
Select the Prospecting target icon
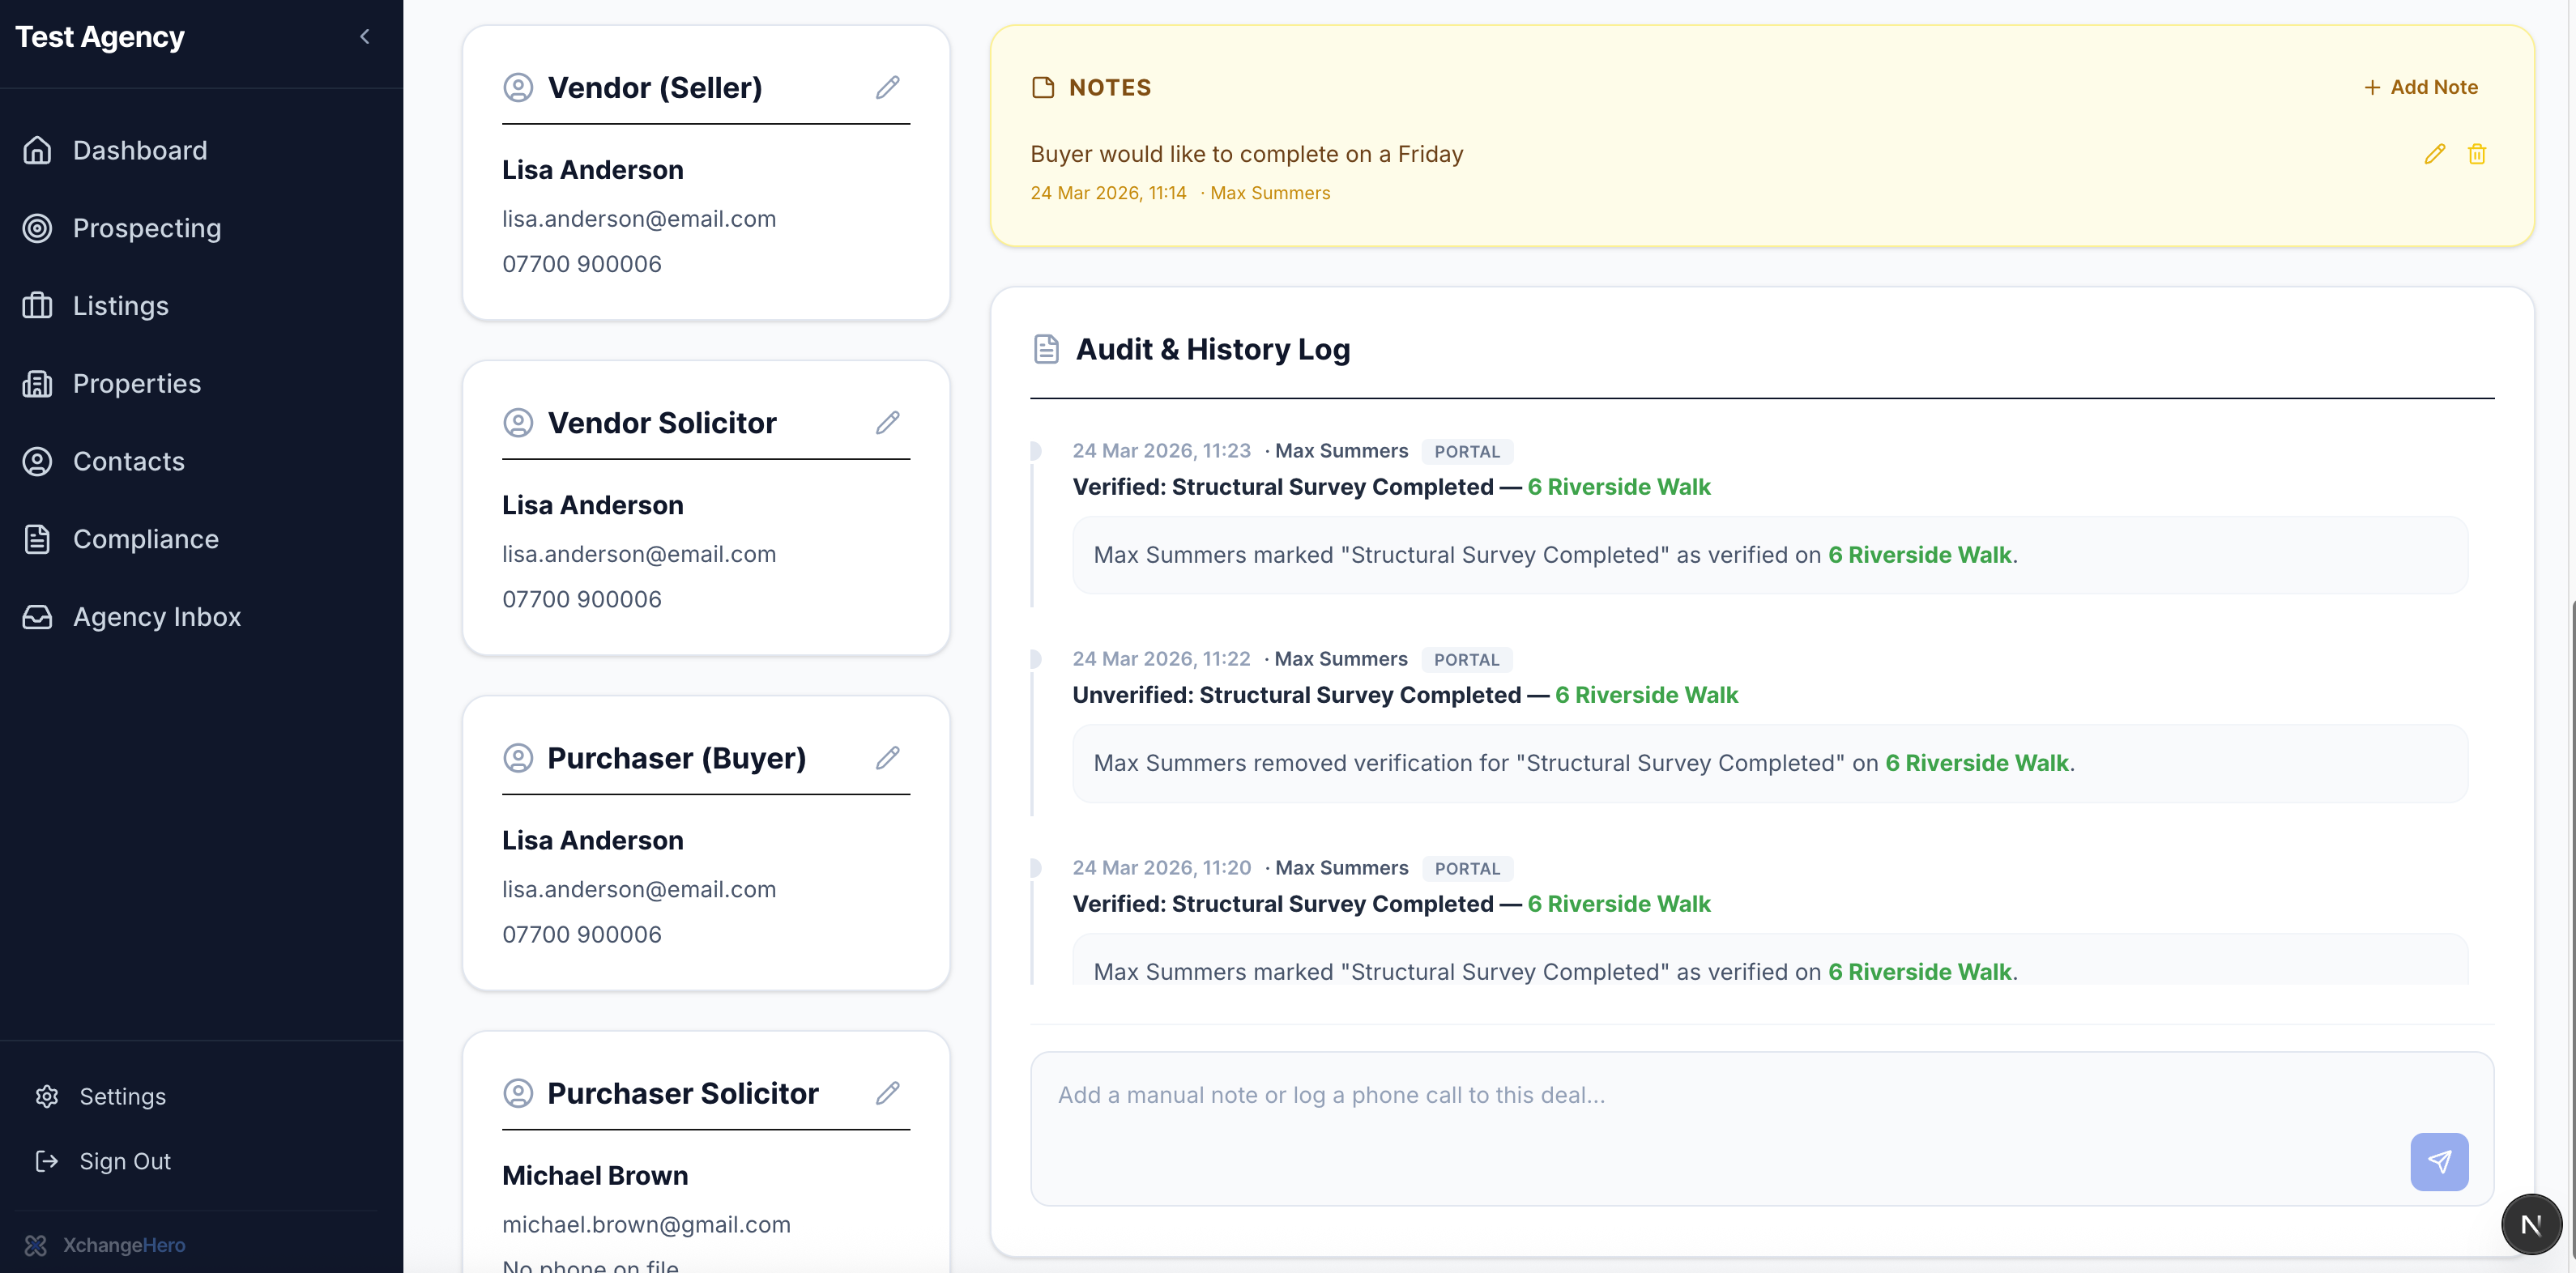pyautogui.click(x=37, y=228)
